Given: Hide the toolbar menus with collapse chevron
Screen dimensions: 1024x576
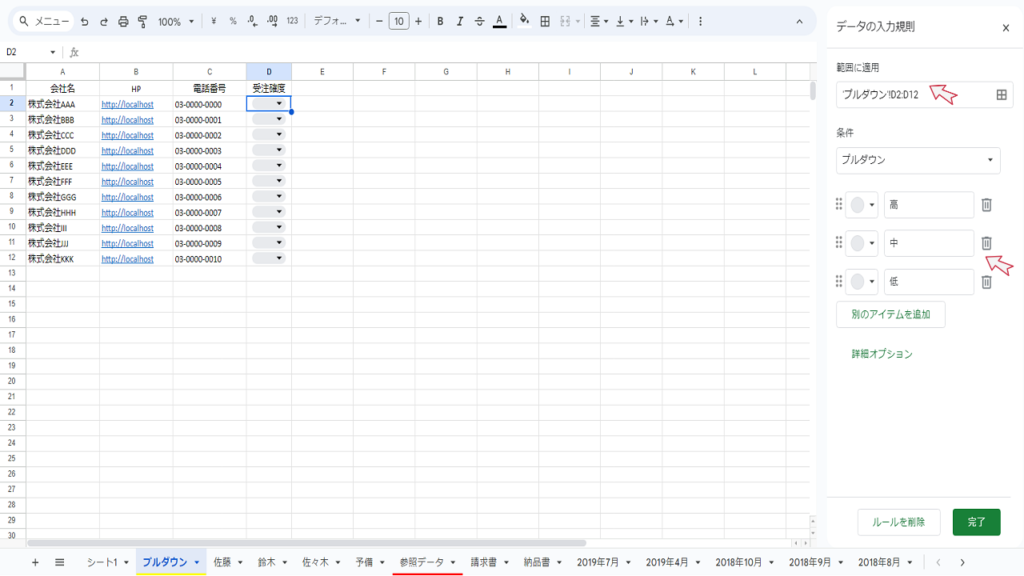Looking at the screenshot, I should [798, 21].
